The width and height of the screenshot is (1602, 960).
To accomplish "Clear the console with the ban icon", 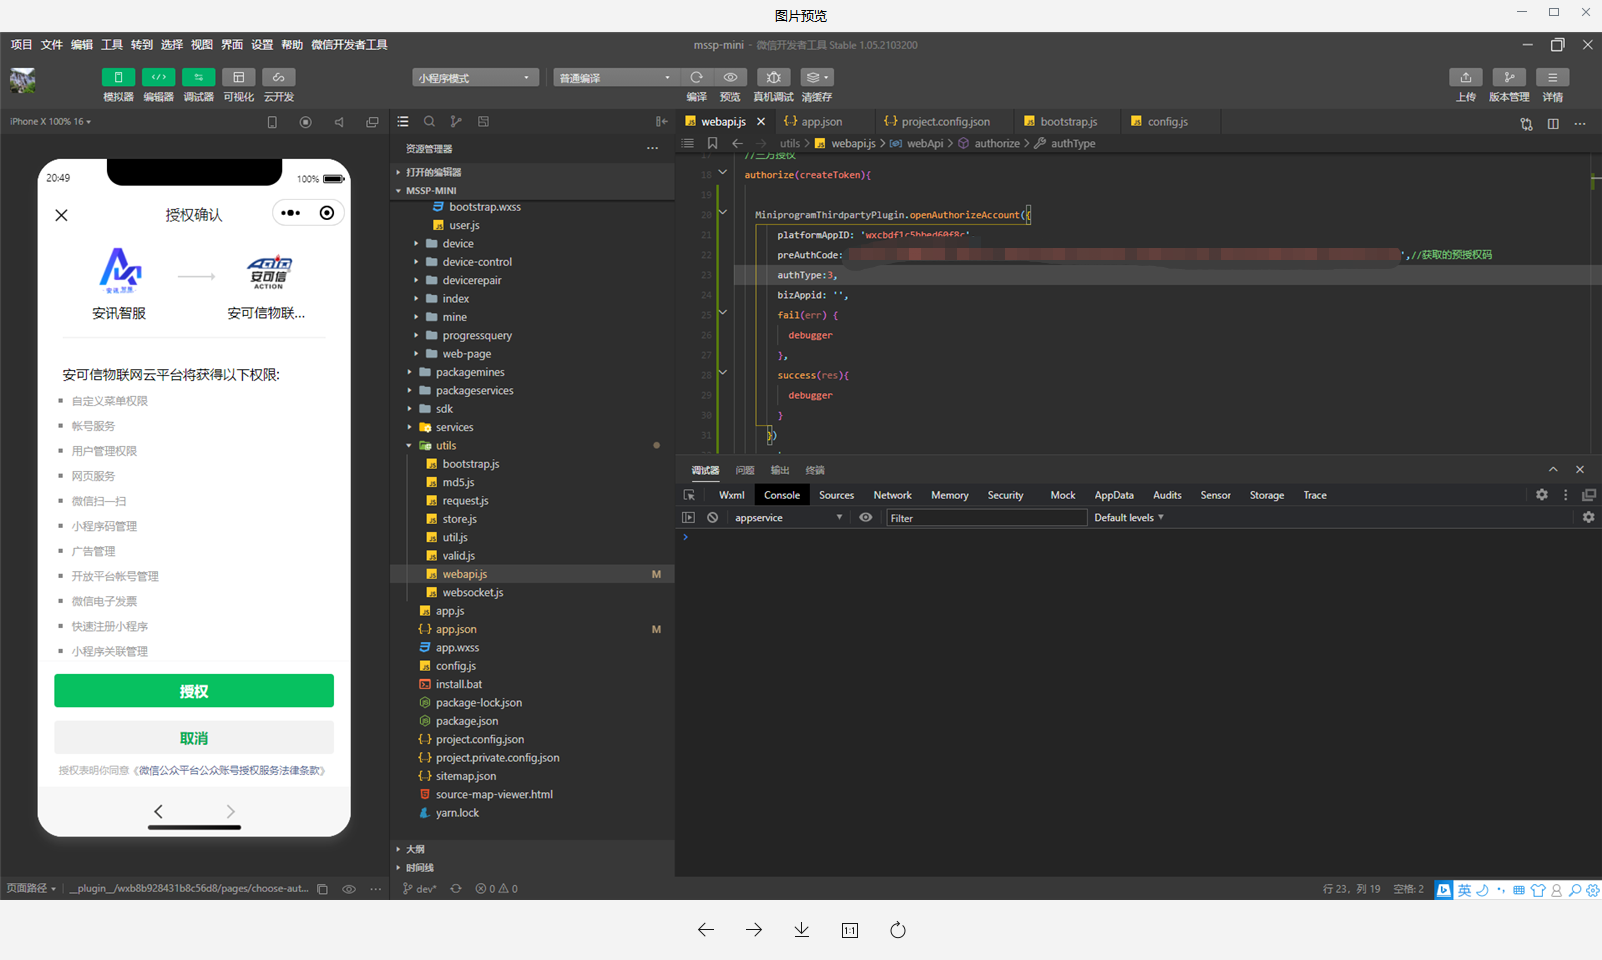I will 712,517.
